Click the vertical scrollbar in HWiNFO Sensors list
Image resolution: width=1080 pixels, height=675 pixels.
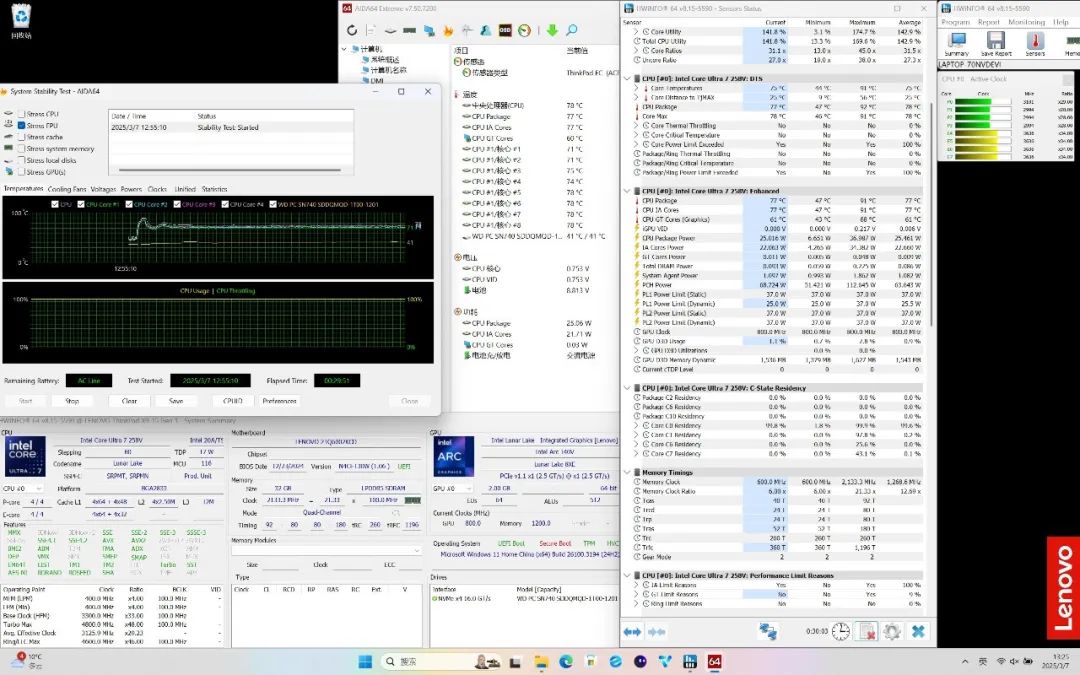tap(931, 214)
